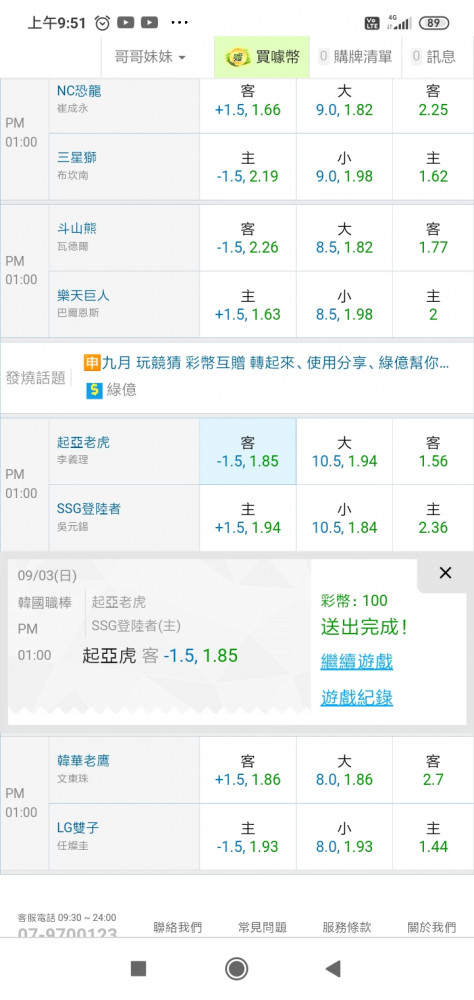This screenshot has width=474, height=1000.
Task: Click the 繼續遊戲 link
Action: click(357, 661)
